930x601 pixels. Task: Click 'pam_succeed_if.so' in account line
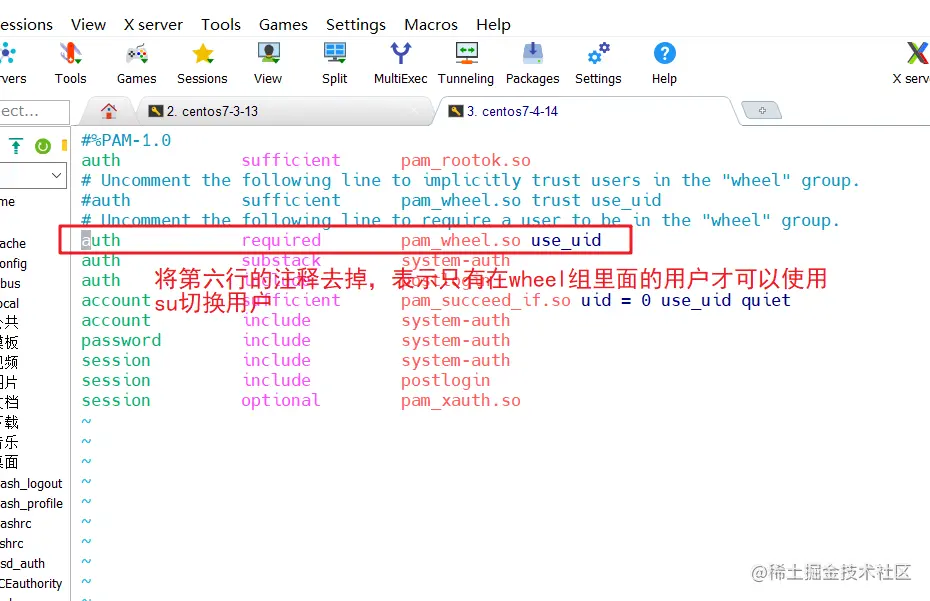[486, 301]
